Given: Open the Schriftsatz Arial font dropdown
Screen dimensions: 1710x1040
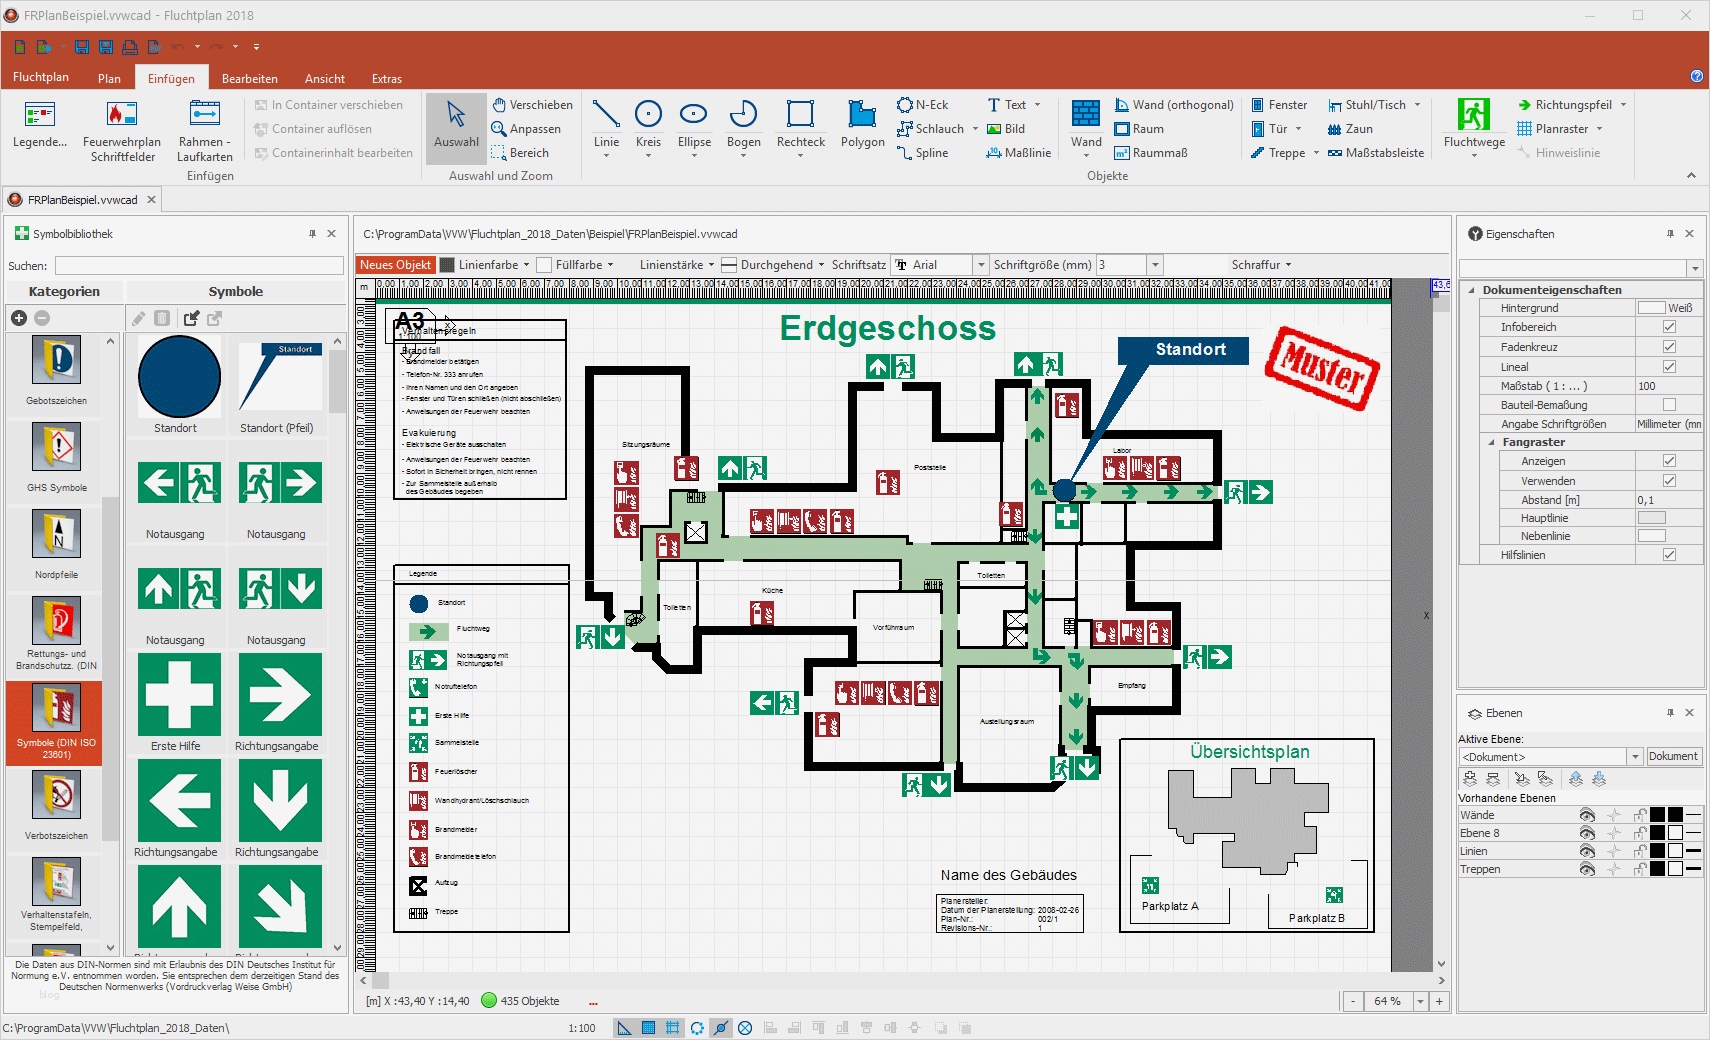Looking at the screenshot, I should click(x=981, y=265).
